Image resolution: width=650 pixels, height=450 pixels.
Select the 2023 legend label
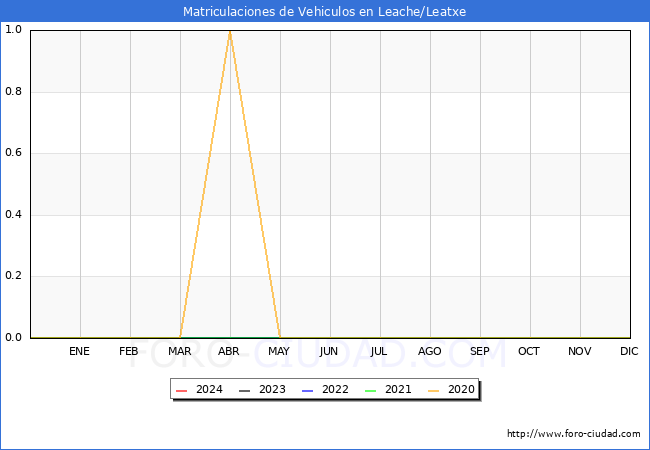272,390
